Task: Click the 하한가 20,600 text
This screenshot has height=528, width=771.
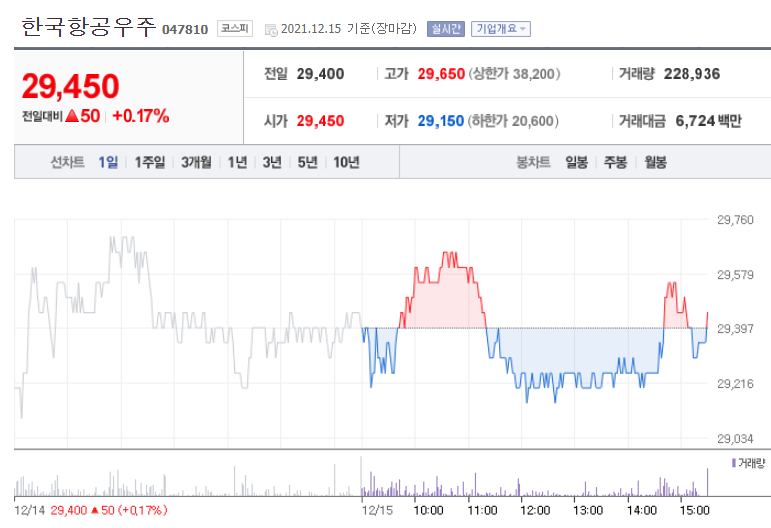Action: [513, 121]
